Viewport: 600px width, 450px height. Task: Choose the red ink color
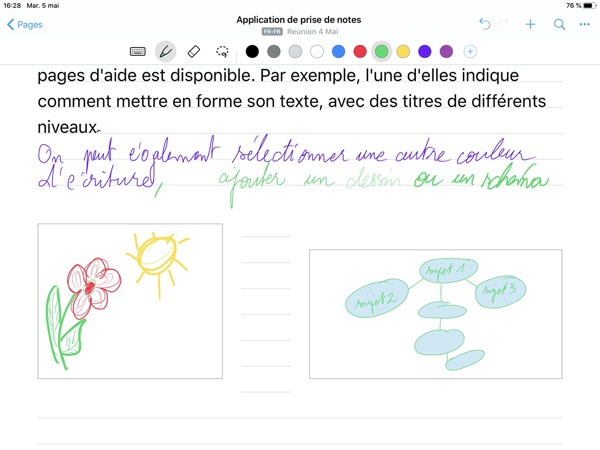pyautogui.click(x=360, y=51)
